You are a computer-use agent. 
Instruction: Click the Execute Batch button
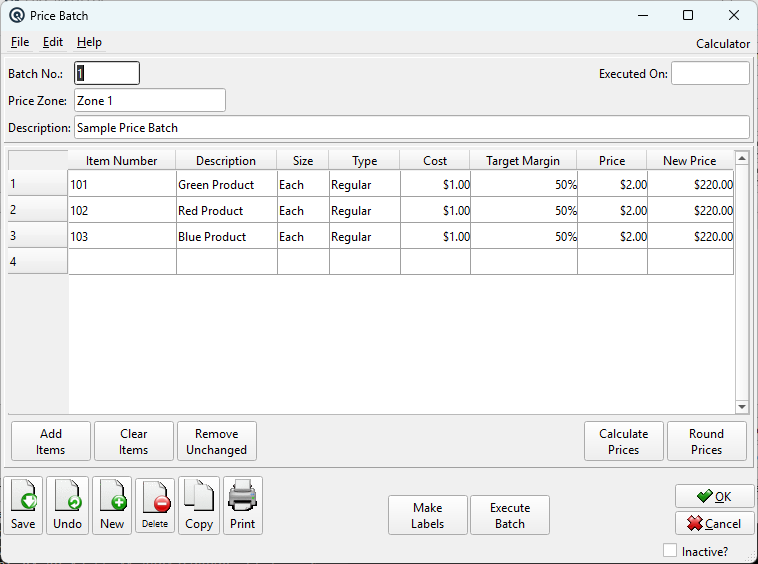point(510,515)
